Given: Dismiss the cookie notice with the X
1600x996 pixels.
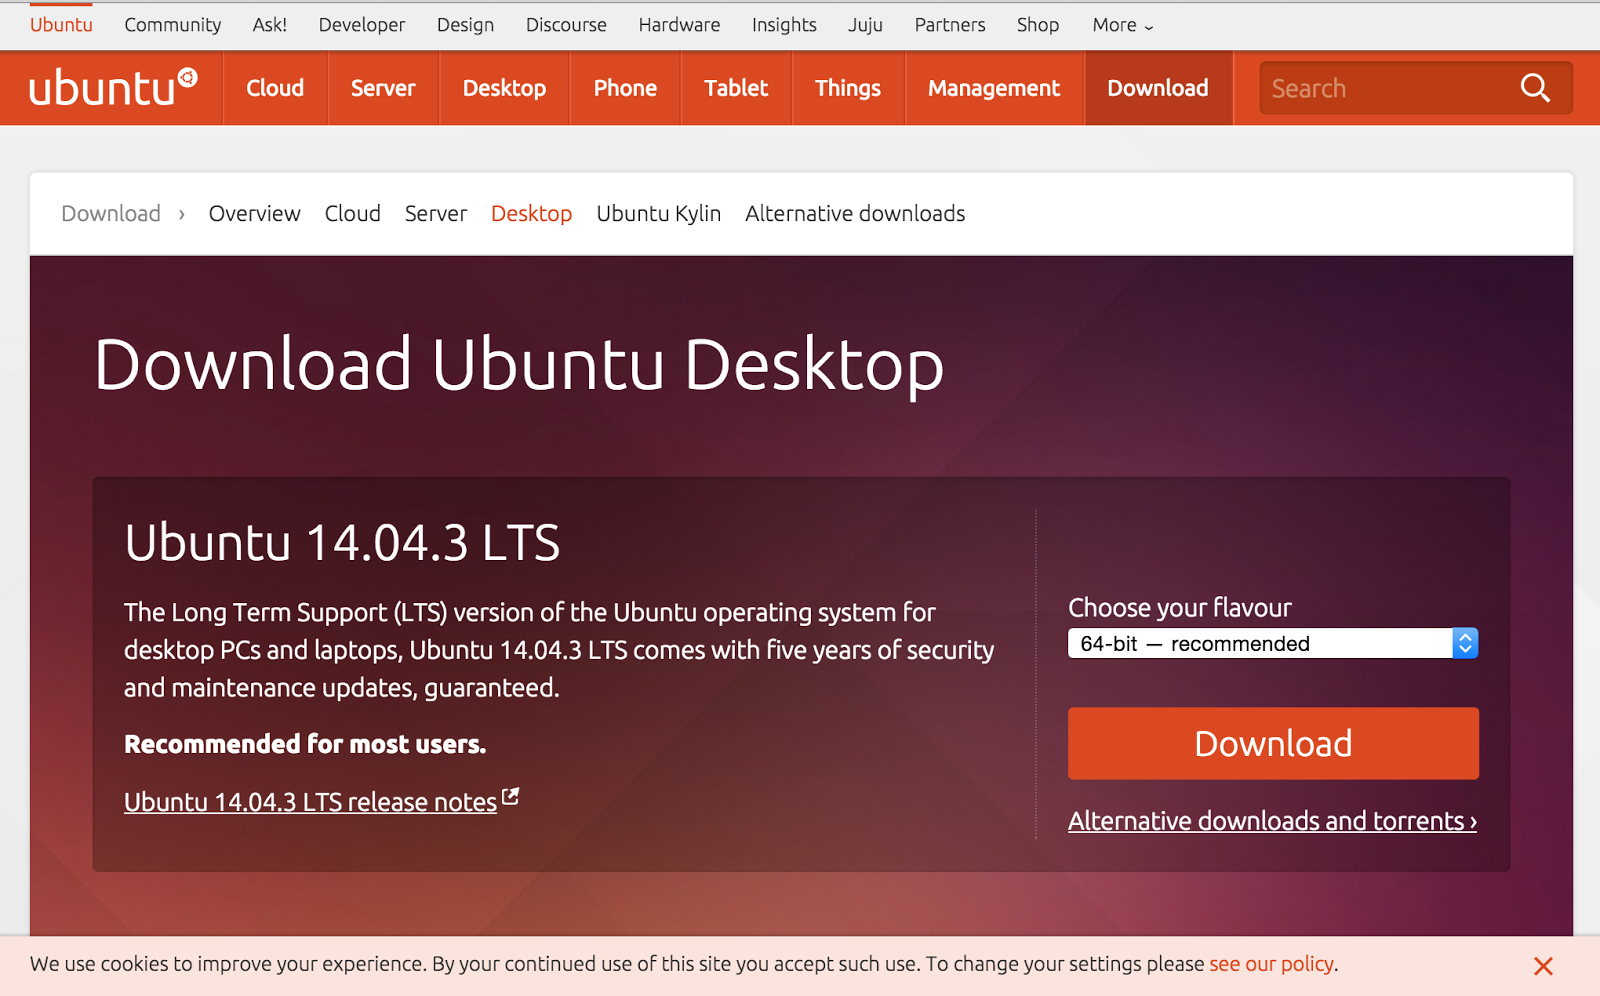Looking at the screenshot, I should coord(1543,966).
